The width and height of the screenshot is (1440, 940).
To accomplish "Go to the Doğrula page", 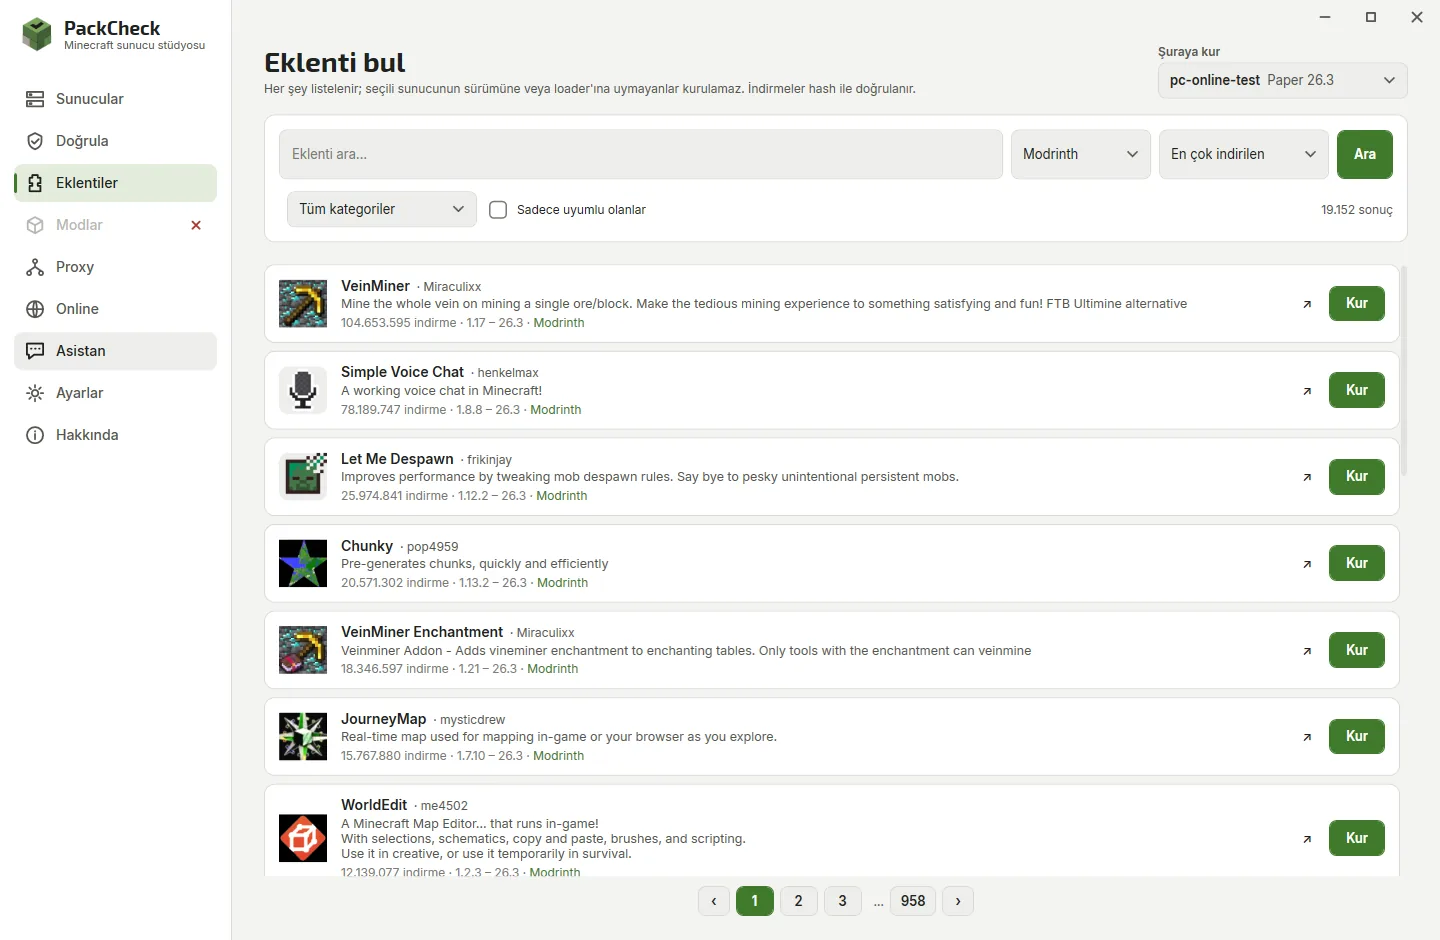I will click(x=116, y=141).
